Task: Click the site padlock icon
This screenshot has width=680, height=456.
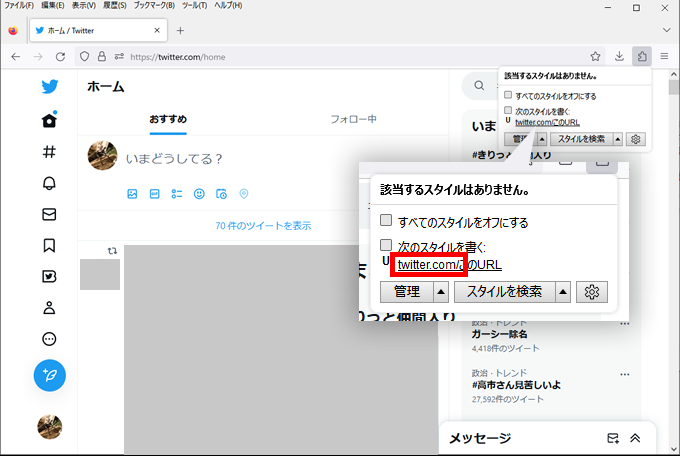Action: pyautogui.click(x=101, y=56)
